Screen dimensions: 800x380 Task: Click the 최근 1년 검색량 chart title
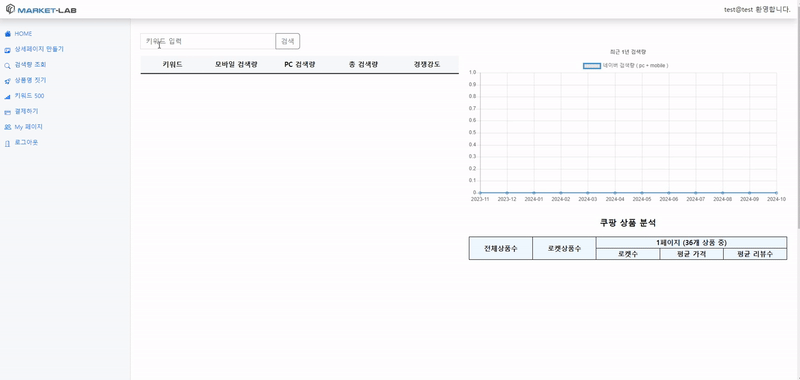628,52
